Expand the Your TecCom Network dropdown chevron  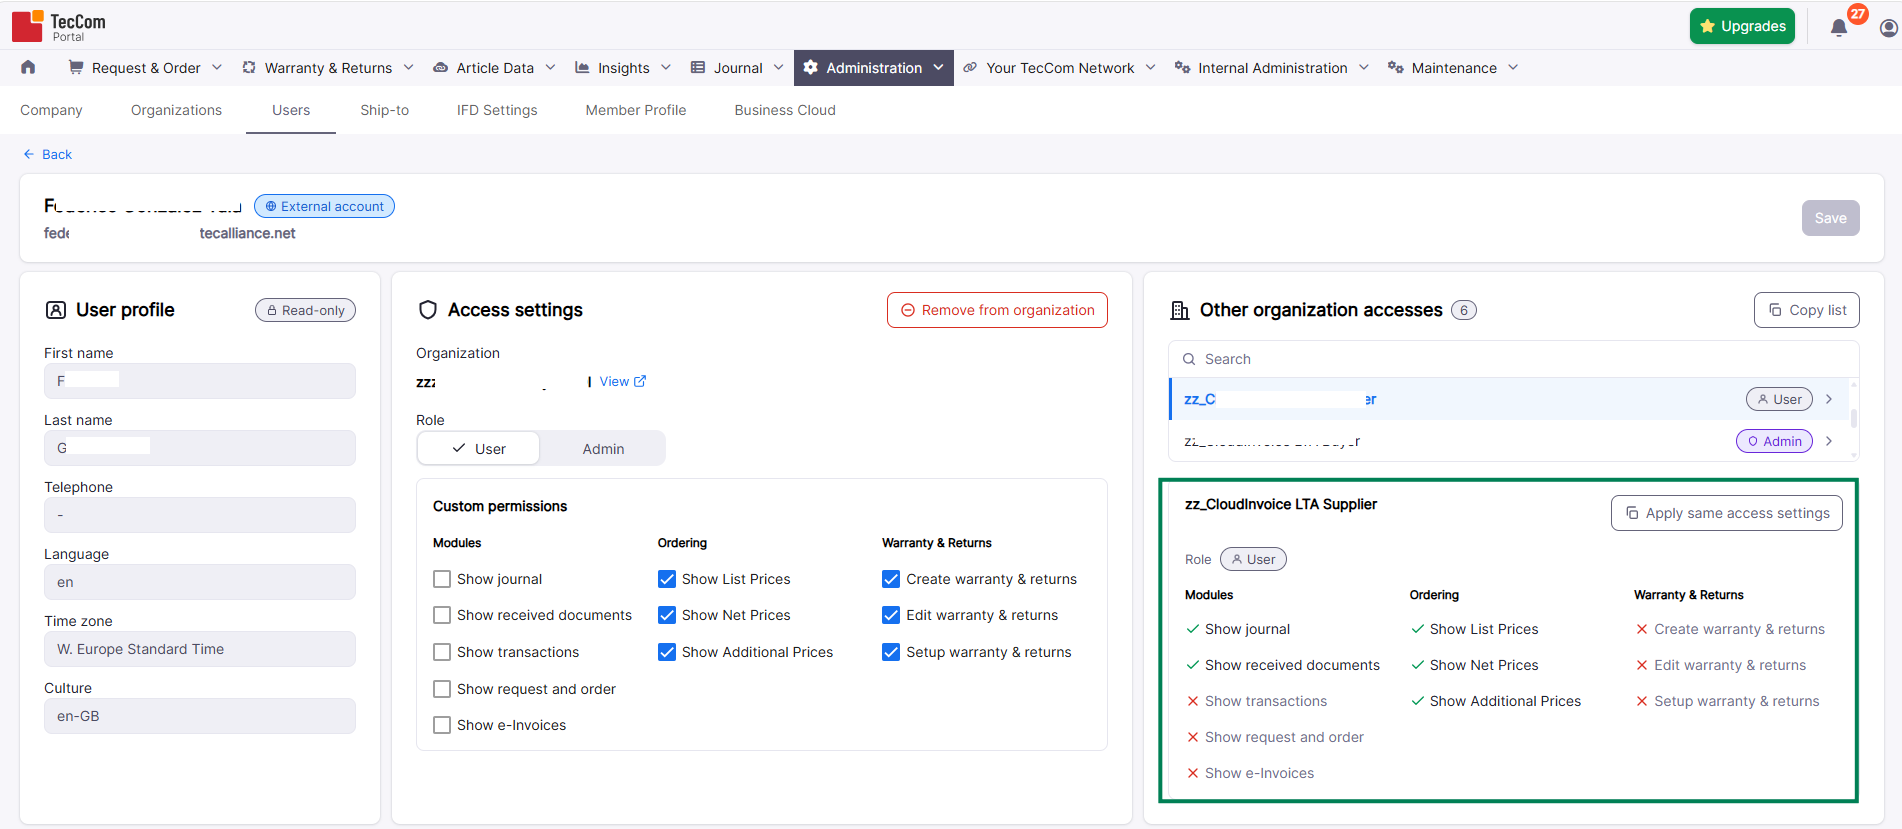click(x=1150, y=67)
